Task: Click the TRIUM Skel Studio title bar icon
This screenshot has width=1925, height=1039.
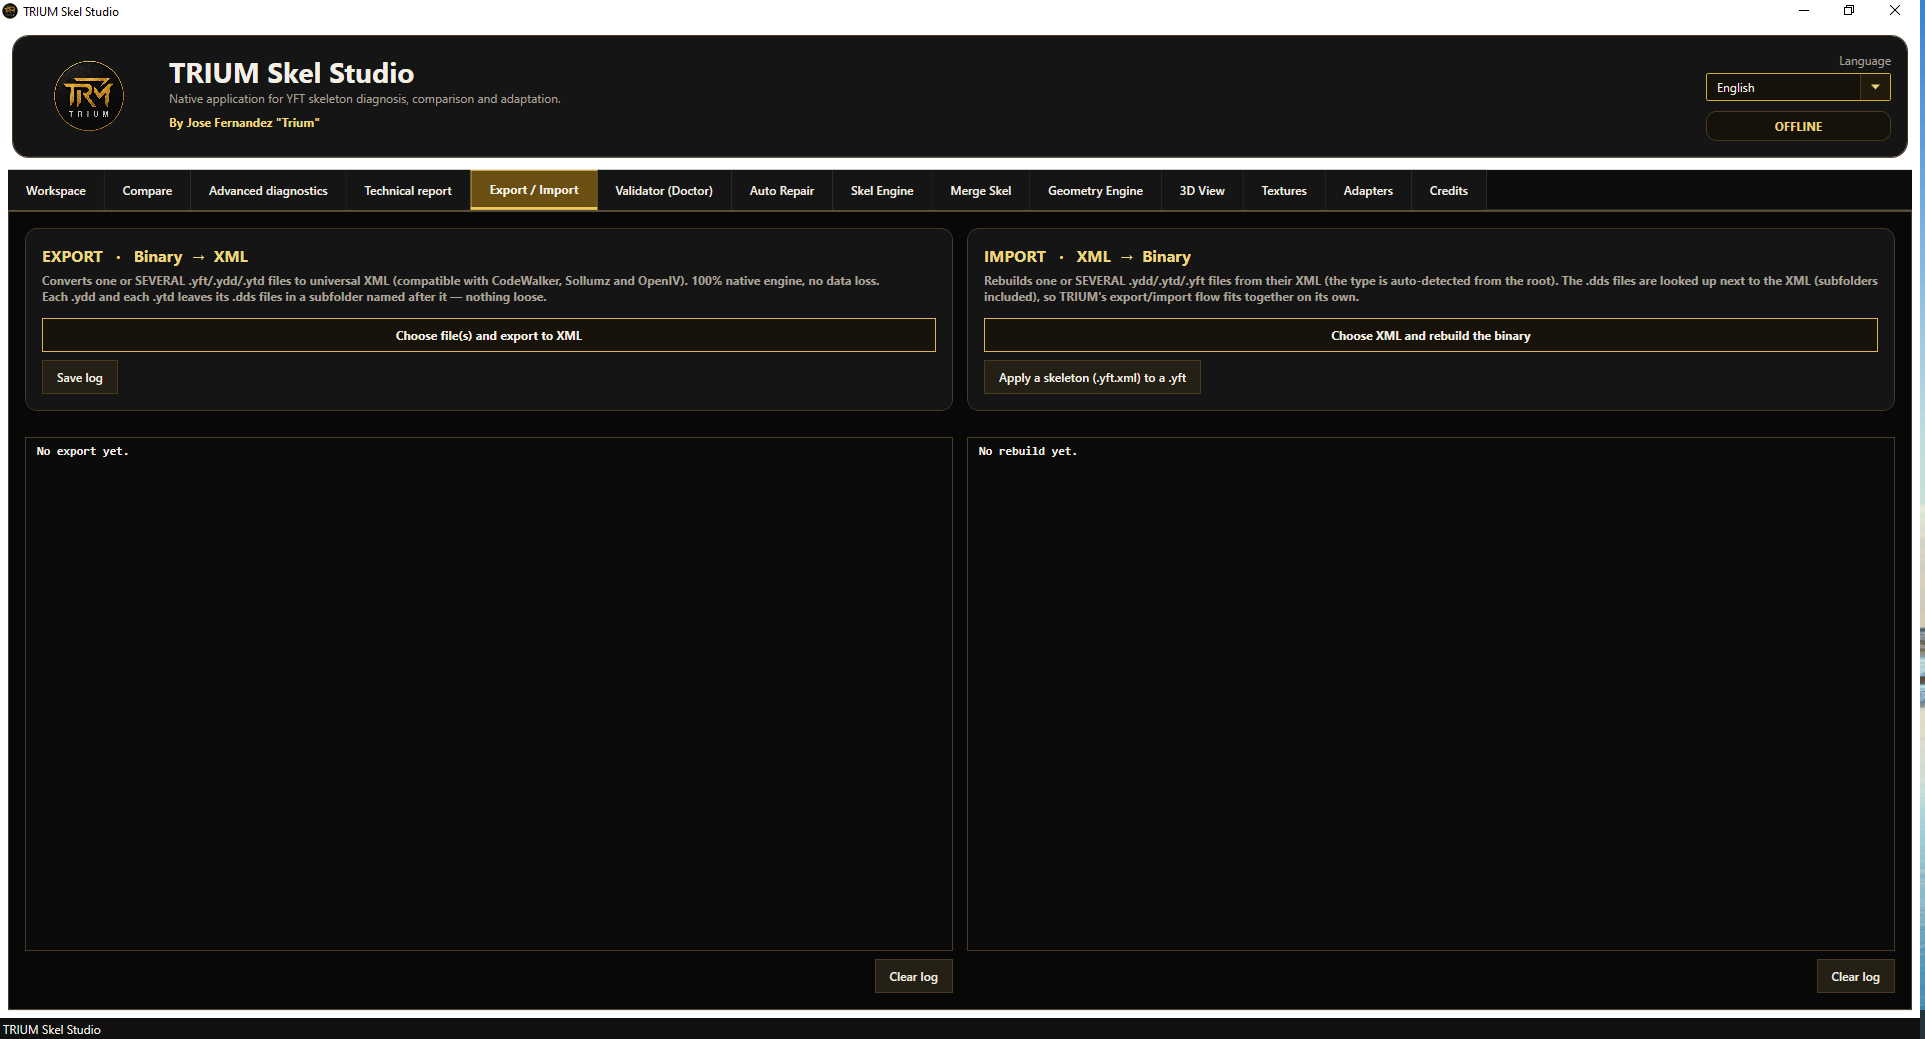Action: 10,11
